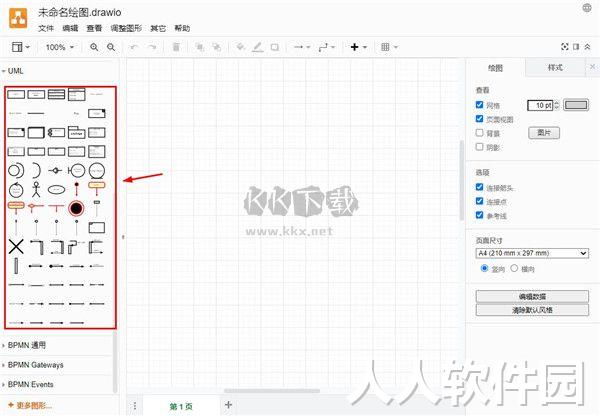Image resolution: width=600 pixels, height=416 pixels.
Task: Click the 更多图形 link
Action: (x=30, y=405)
